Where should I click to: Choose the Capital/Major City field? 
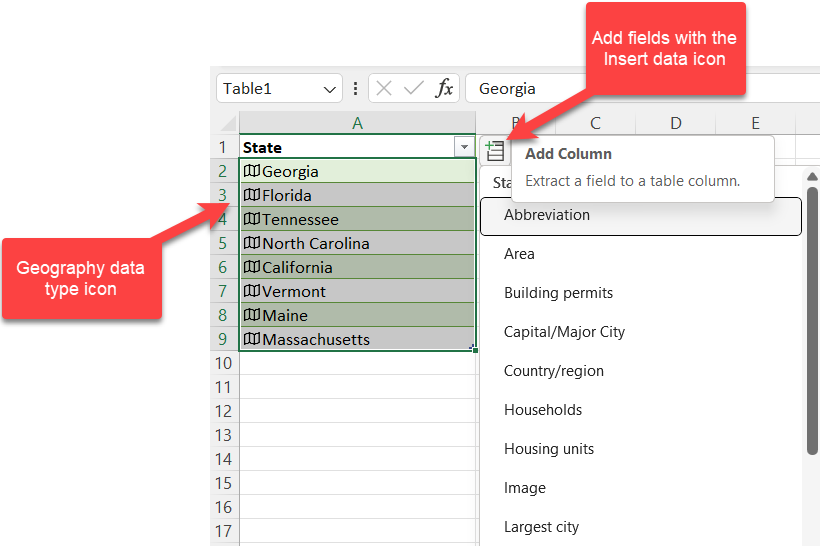pos(641,332)
